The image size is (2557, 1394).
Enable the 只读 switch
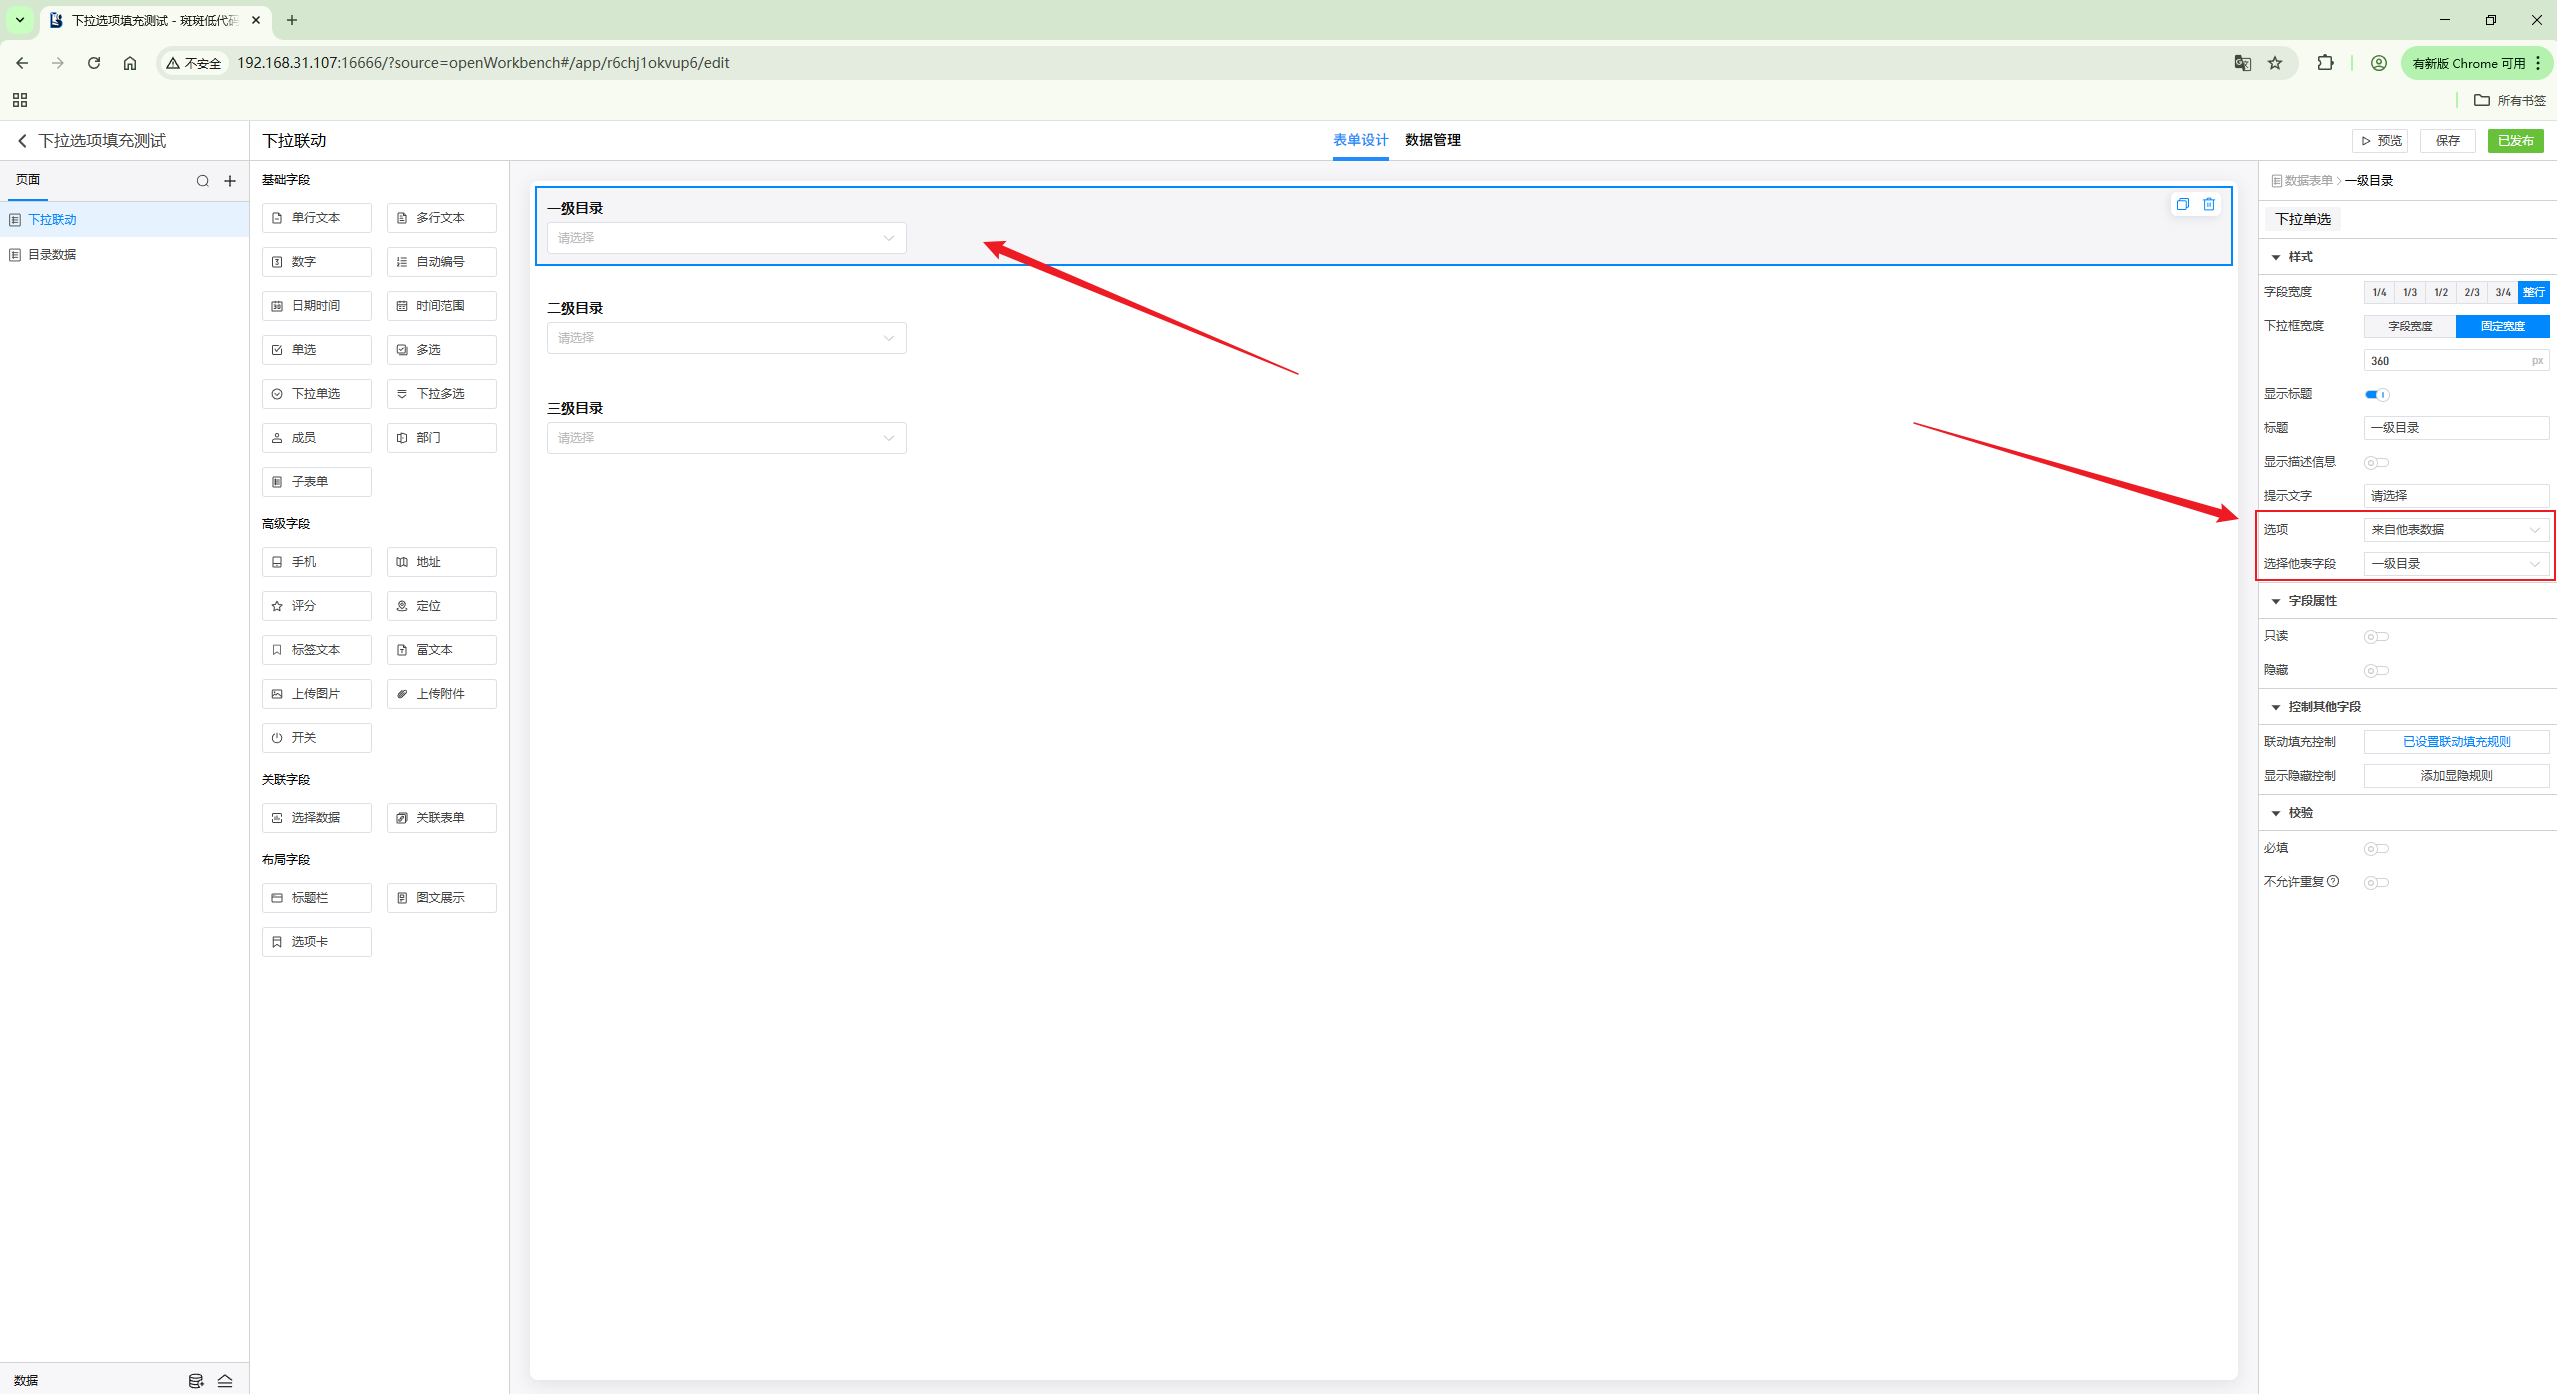[x=2376, y=637]
